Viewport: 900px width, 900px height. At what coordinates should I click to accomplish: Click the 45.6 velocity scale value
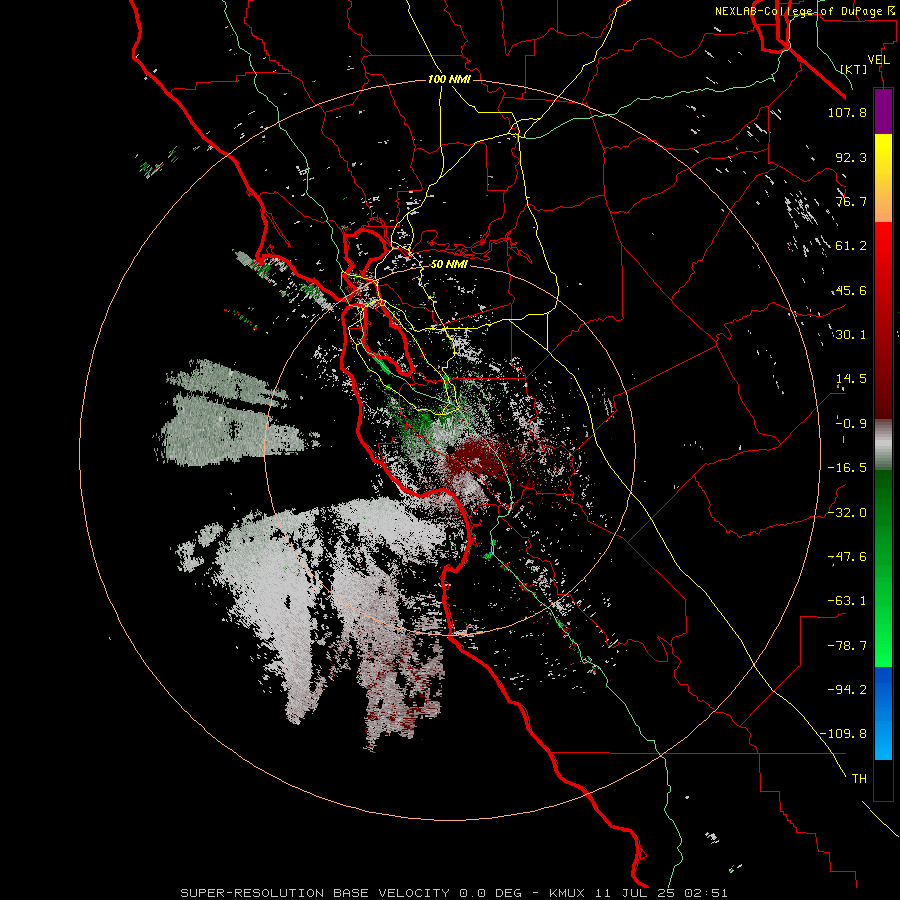click(x=851, y=290)
